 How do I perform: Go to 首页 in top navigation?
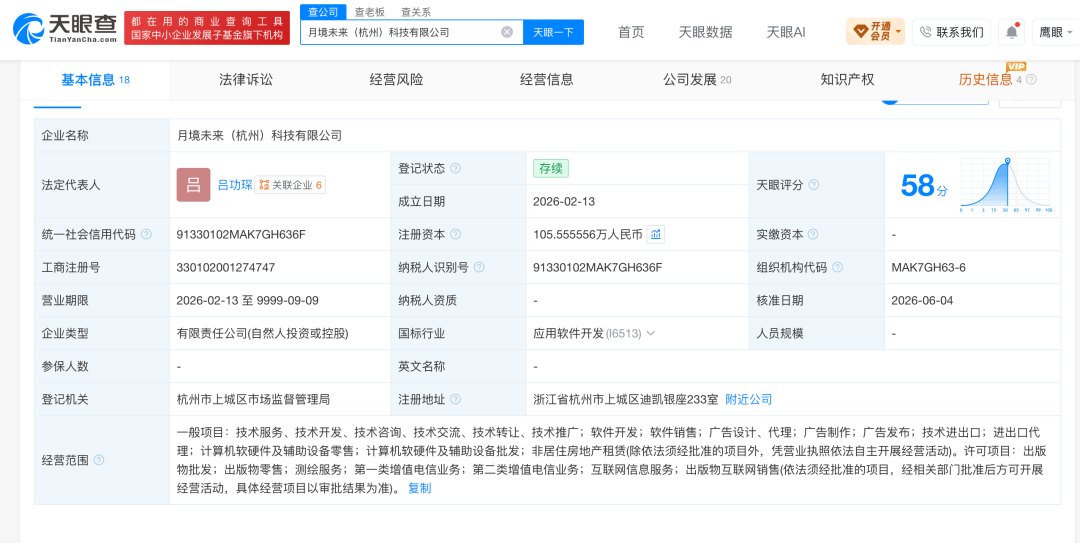click(x=631, y=32)
